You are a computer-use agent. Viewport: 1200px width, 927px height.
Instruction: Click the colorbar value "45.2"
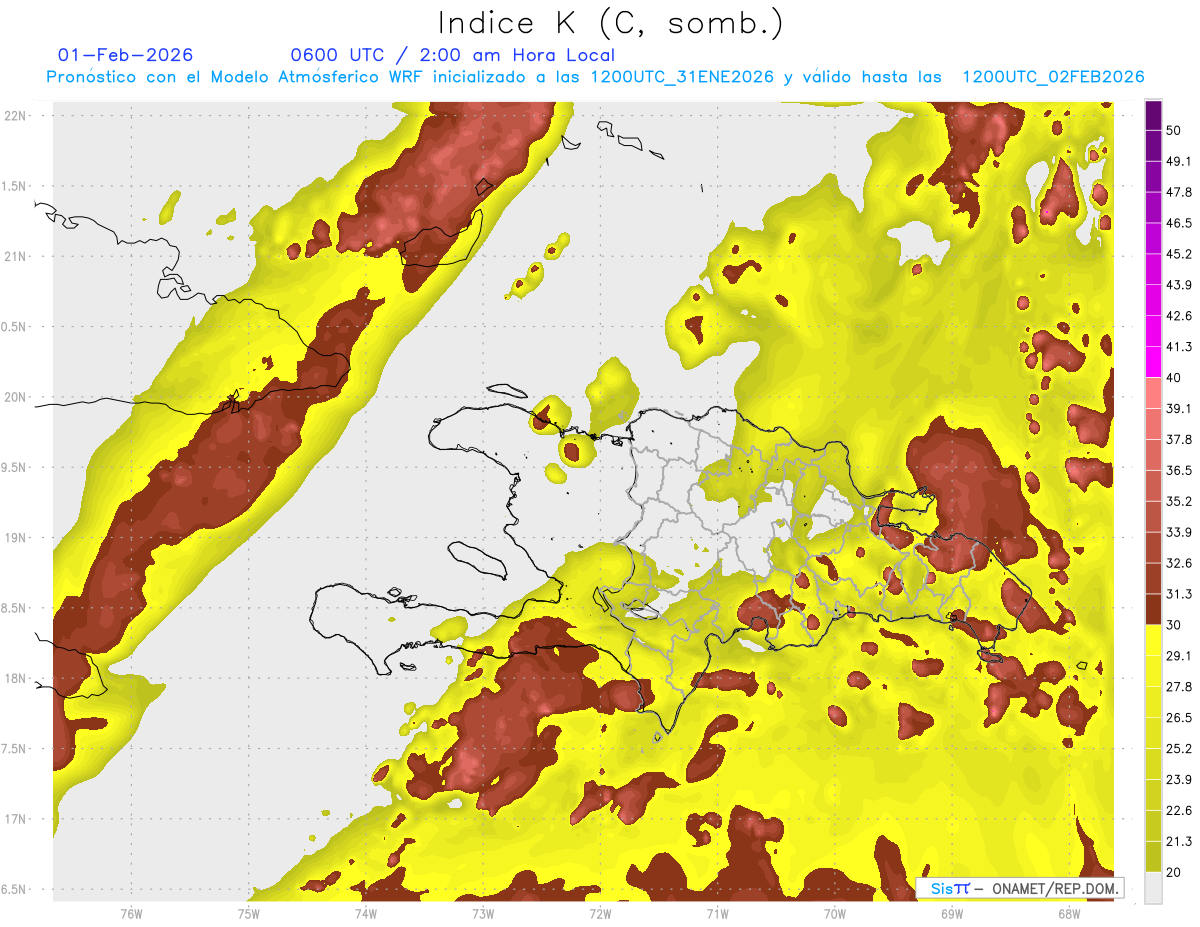(x=1179, y=254)
